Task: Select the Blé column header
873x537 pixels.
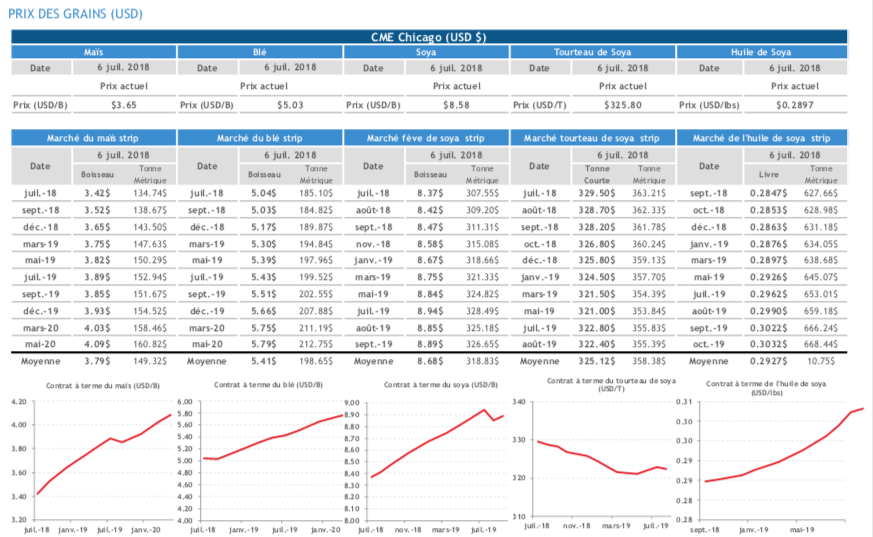Action: (259, 51)
